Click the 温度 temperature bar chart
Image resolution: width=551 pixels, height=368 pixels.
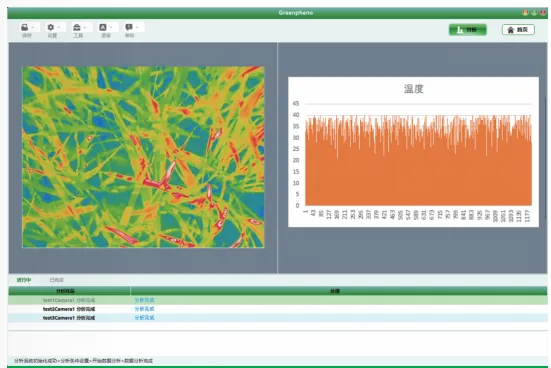coord(414,152)
